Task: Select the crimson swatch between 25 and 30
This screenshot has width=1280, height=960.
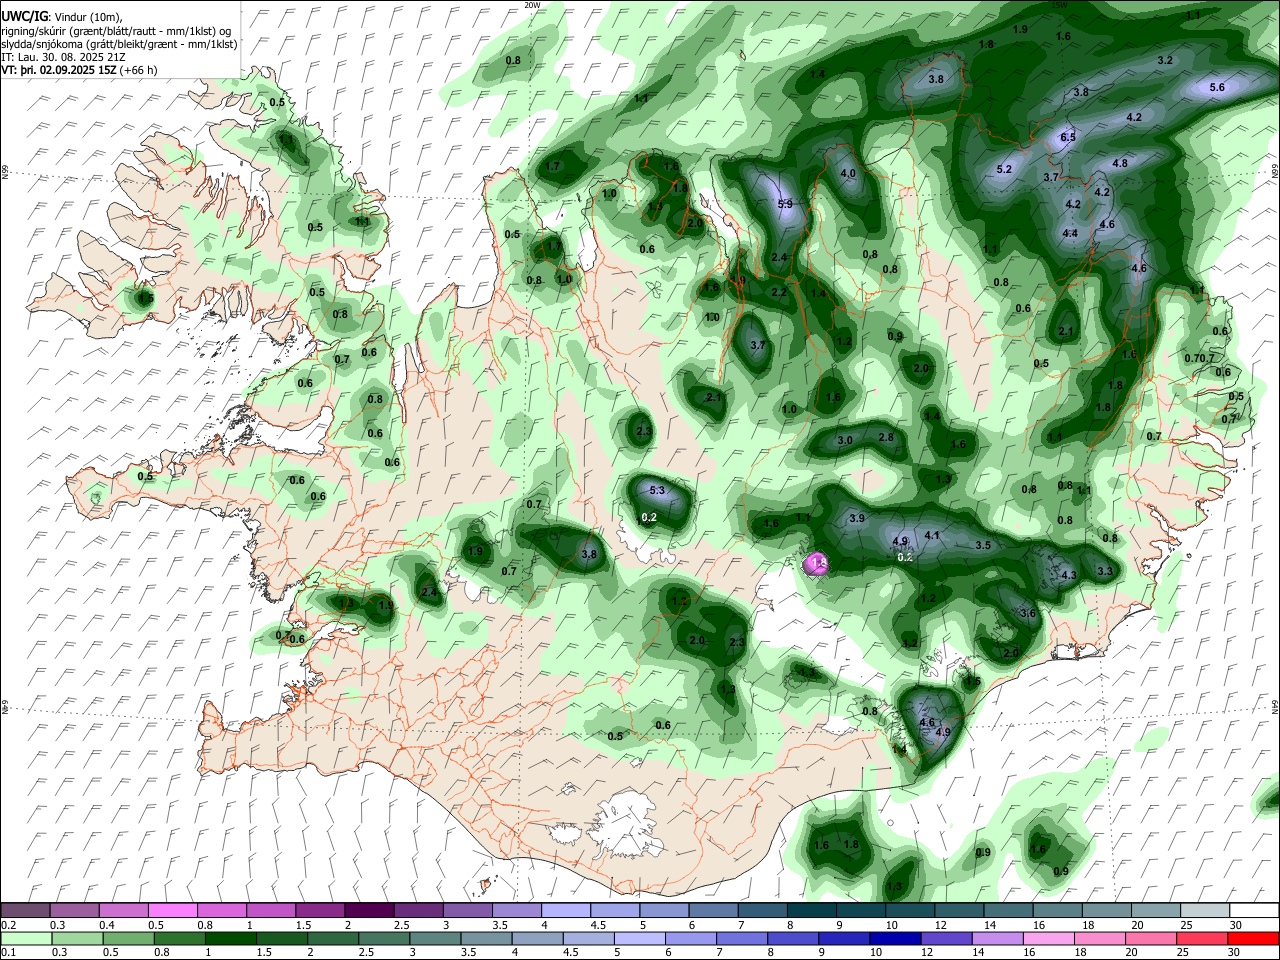Action: click(x=1205, y=939)
